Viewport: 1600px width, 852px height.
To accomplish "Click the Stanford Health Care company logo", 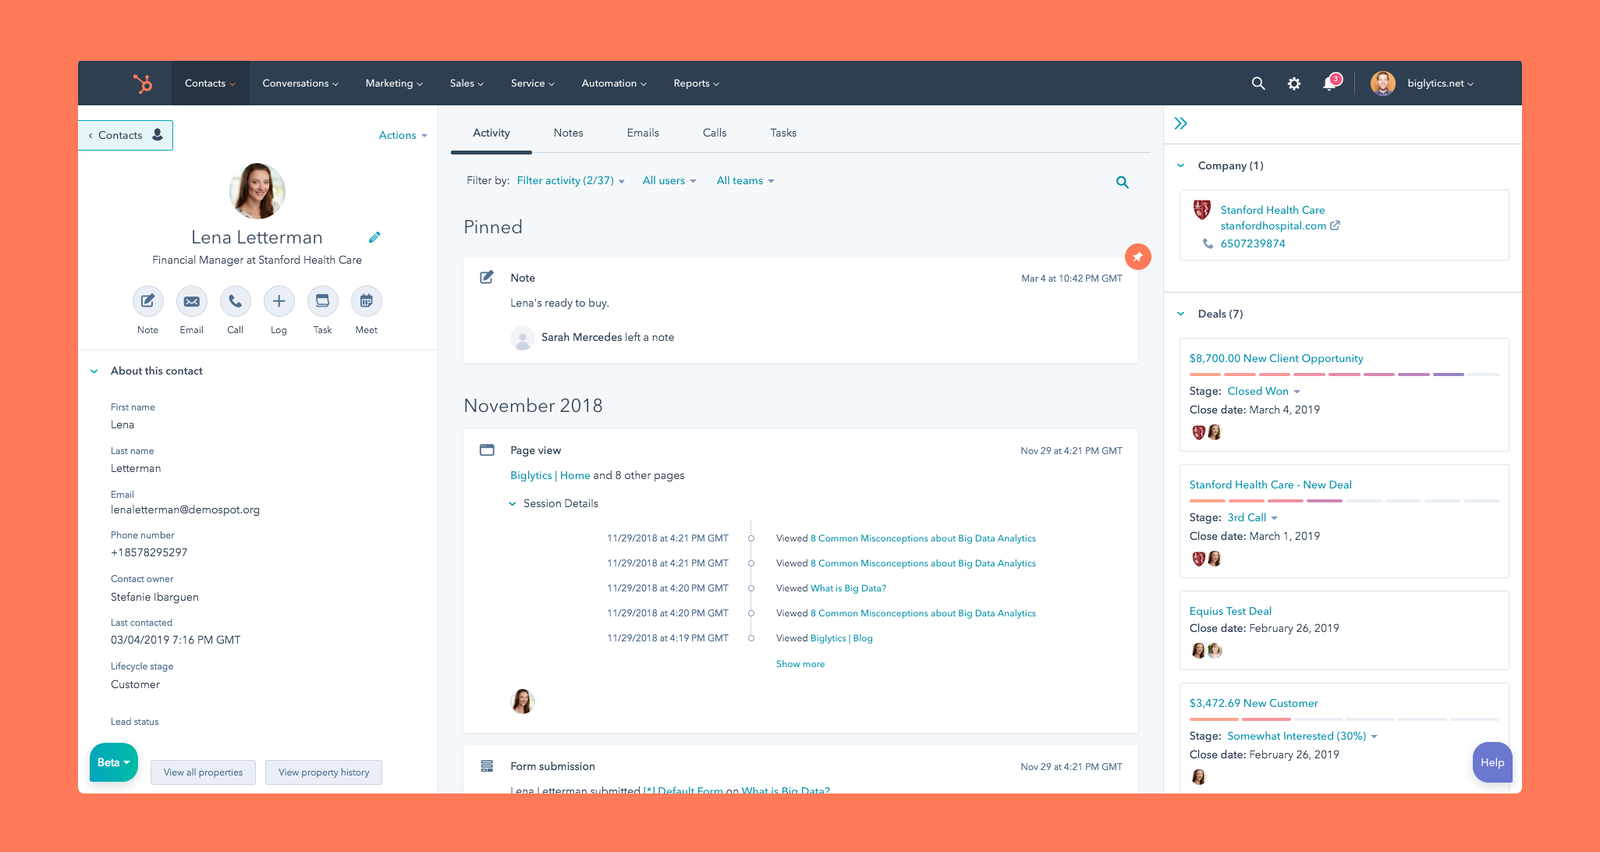I will 1202,210.
